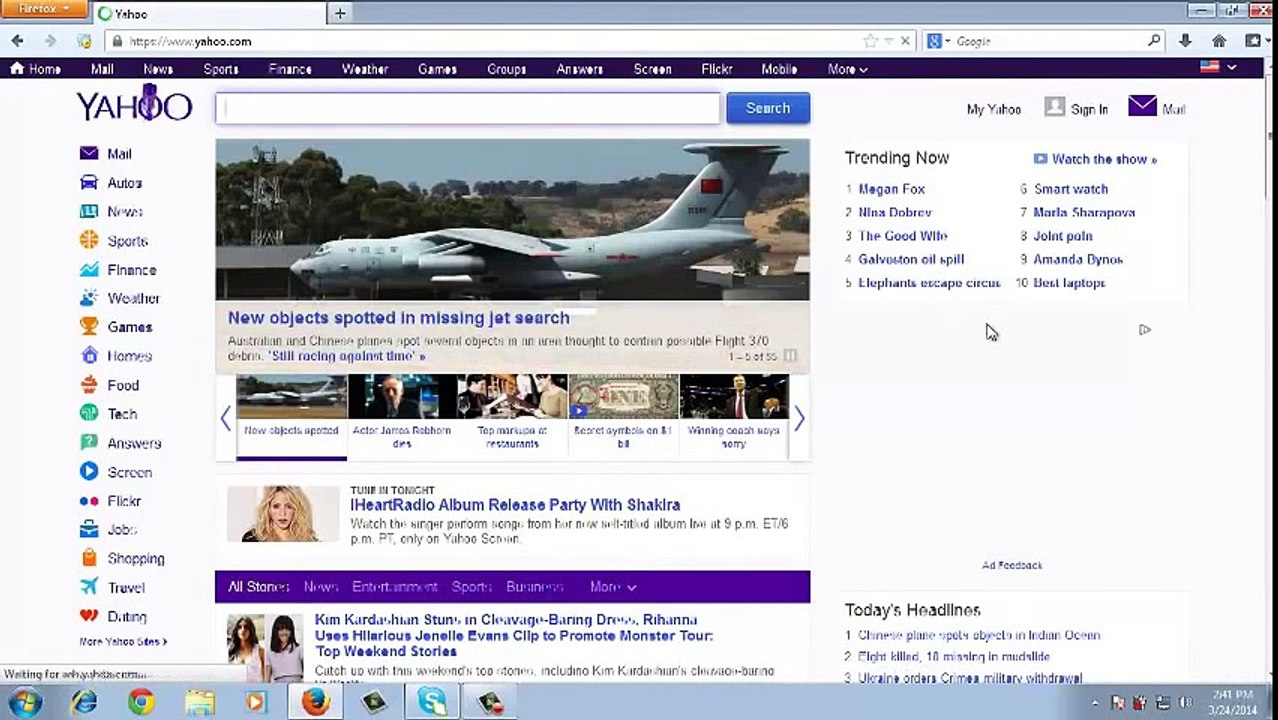Image resolution: width=1278 pixels, height=720 pixels.
Task: Open Maria Sharapova trending link
Action: click(x=1084, y=212)
